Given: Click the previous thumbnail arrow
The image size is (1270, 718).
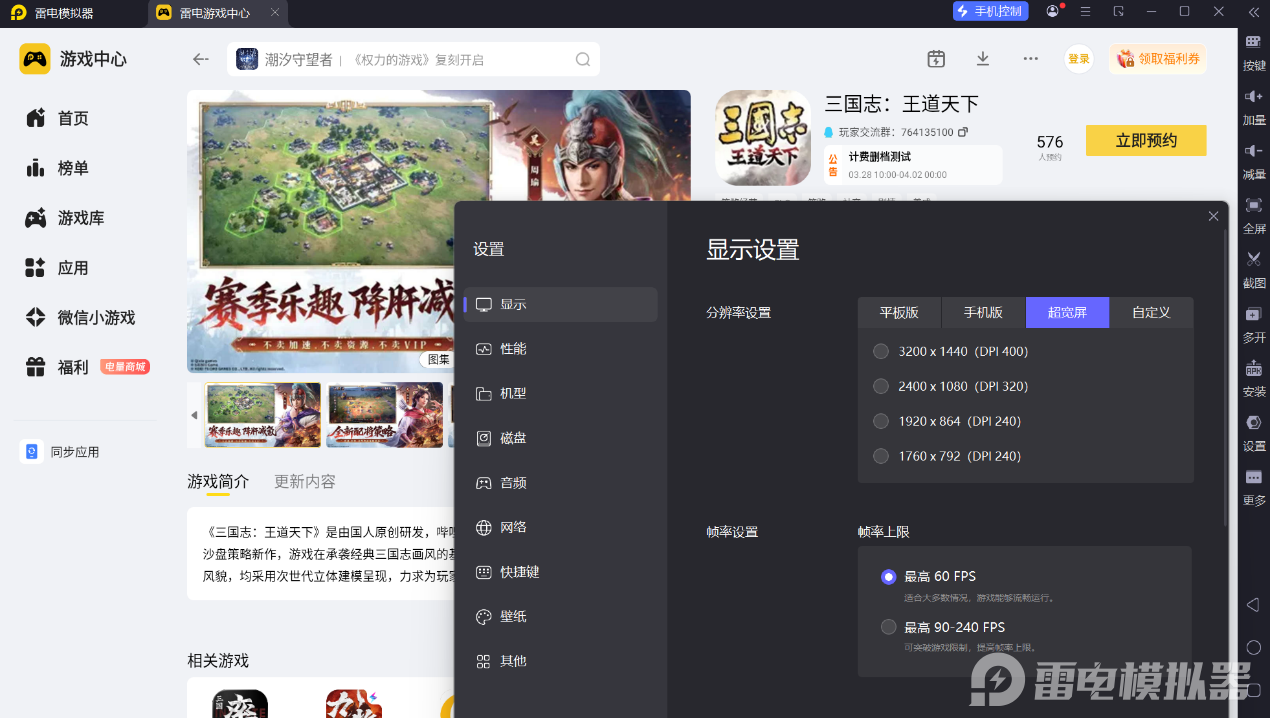Looking at the screenshot, I should pos(194,415).
